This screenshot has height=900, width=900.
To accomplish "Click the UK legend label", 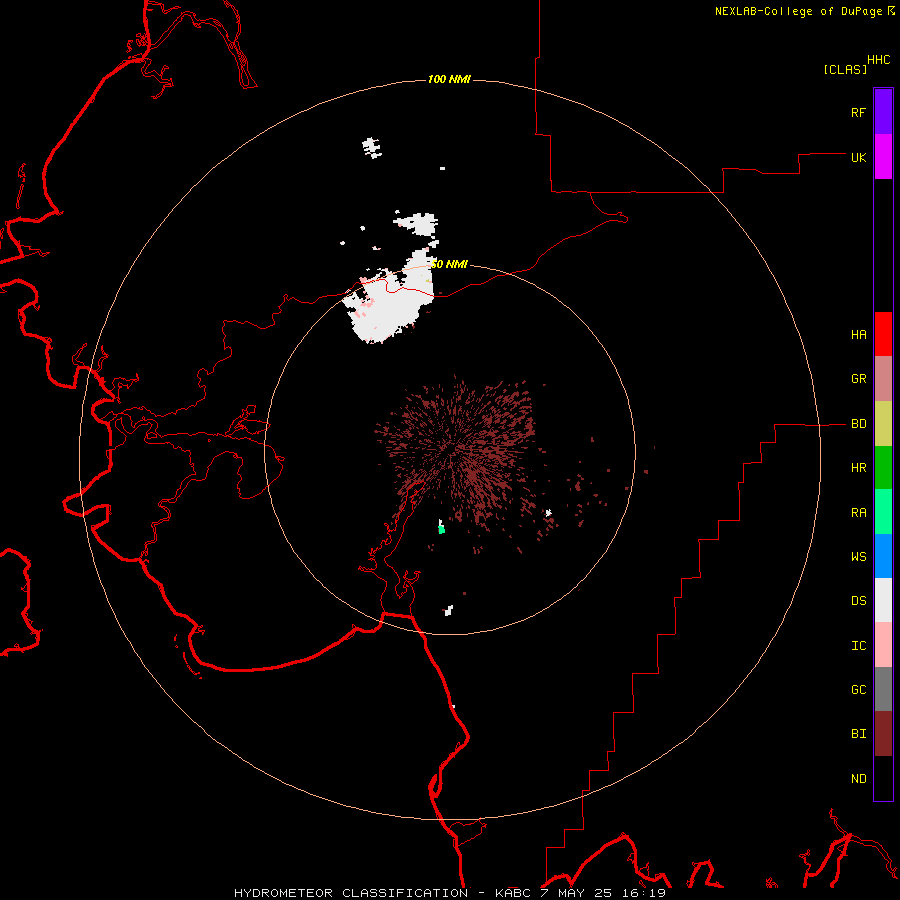I will (858, 157).
